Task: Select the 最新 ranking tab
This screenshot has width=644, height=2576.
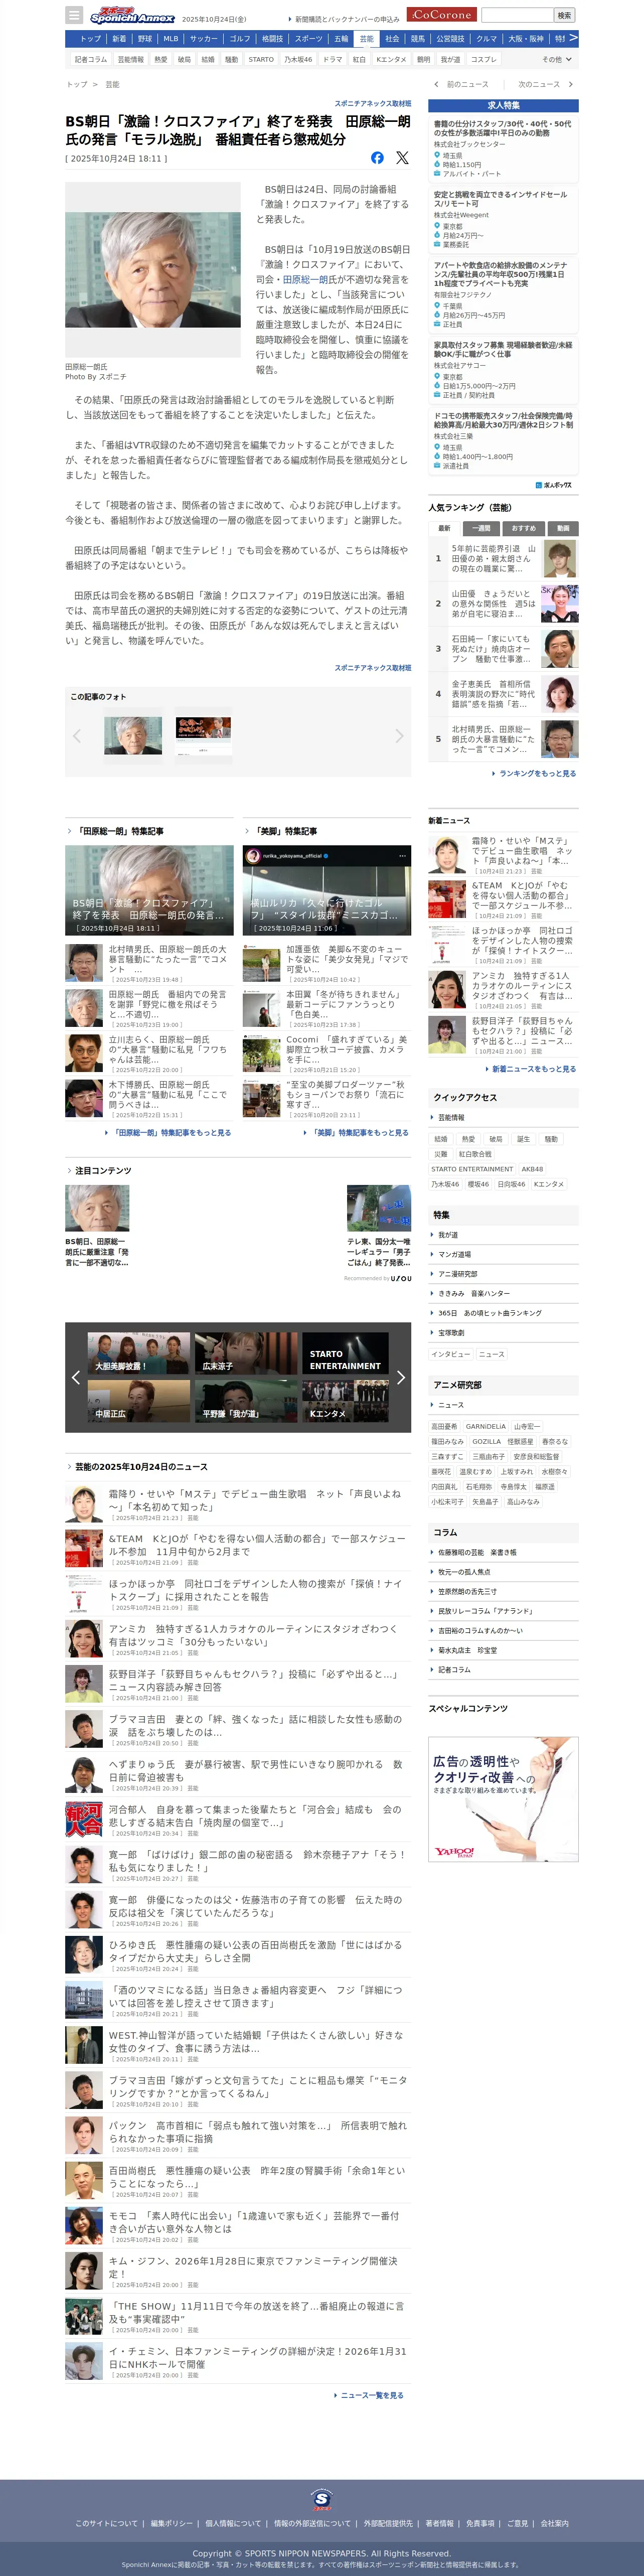Action: click(444, 528)
